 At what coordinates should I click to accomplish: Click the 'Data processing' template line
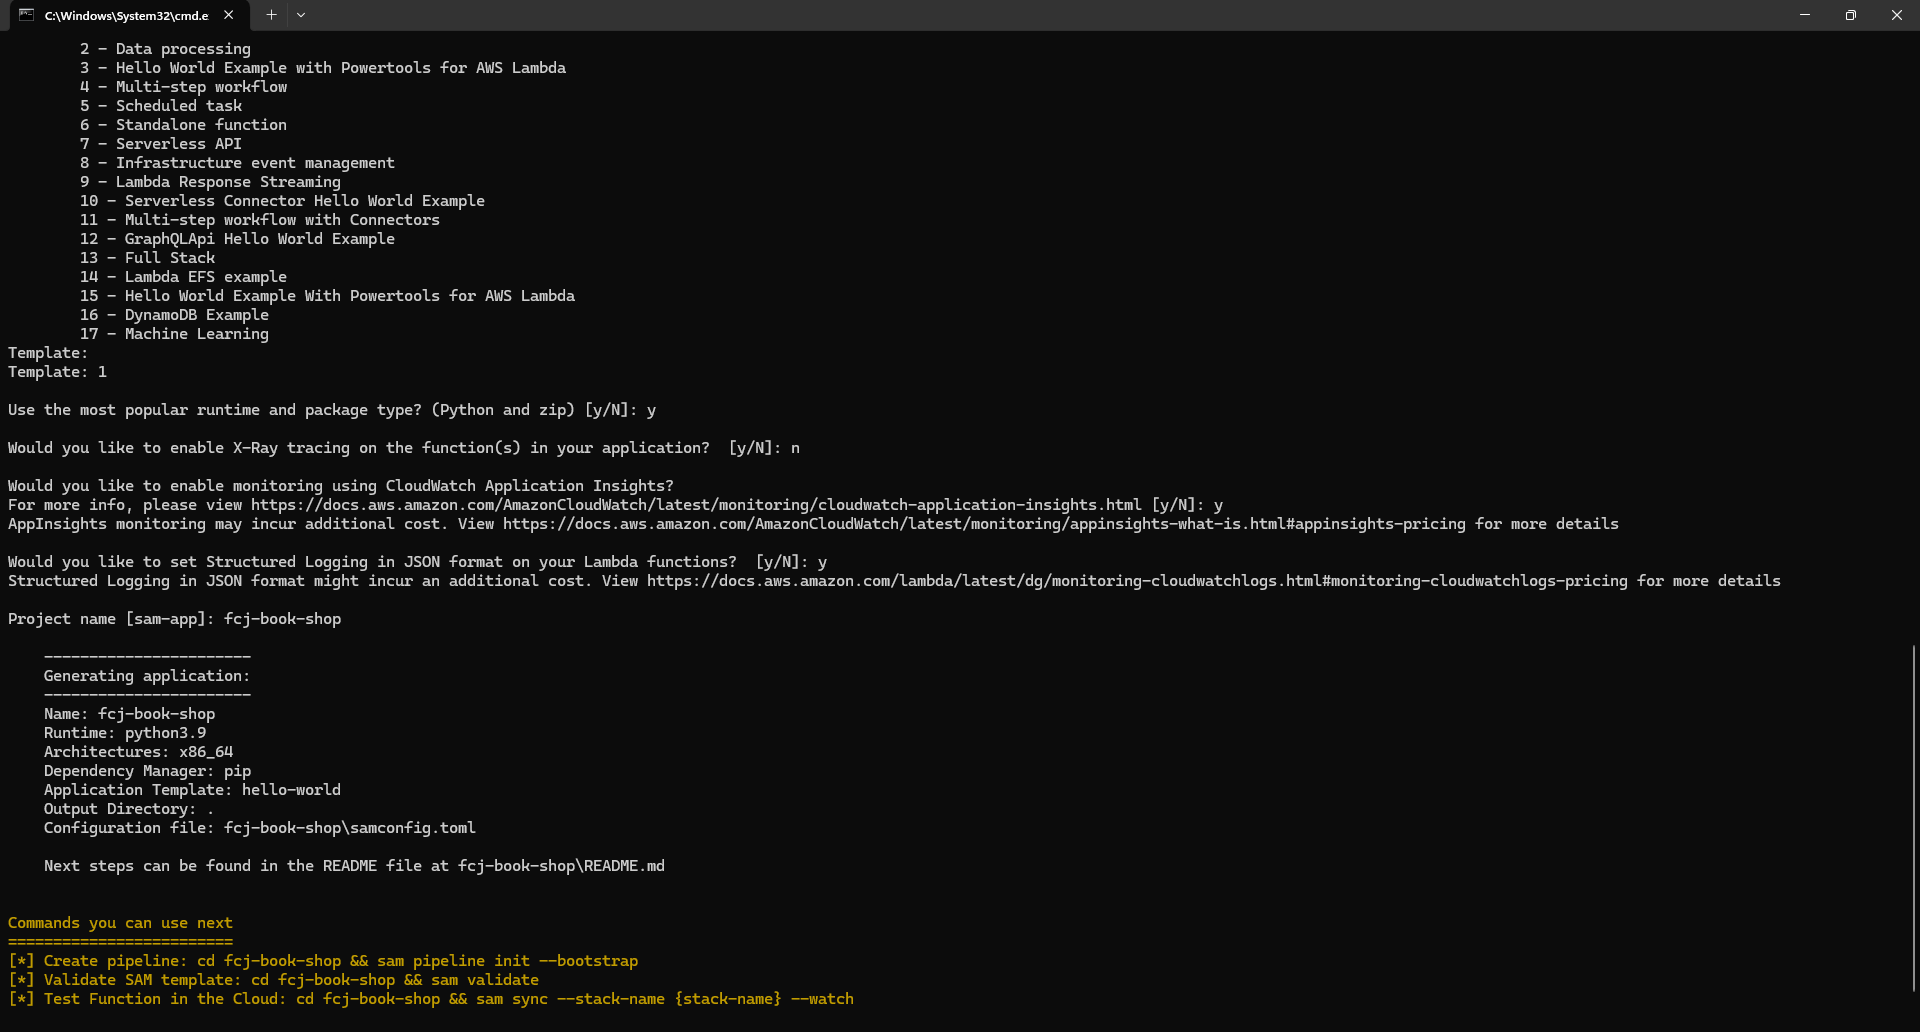point(165,49)
